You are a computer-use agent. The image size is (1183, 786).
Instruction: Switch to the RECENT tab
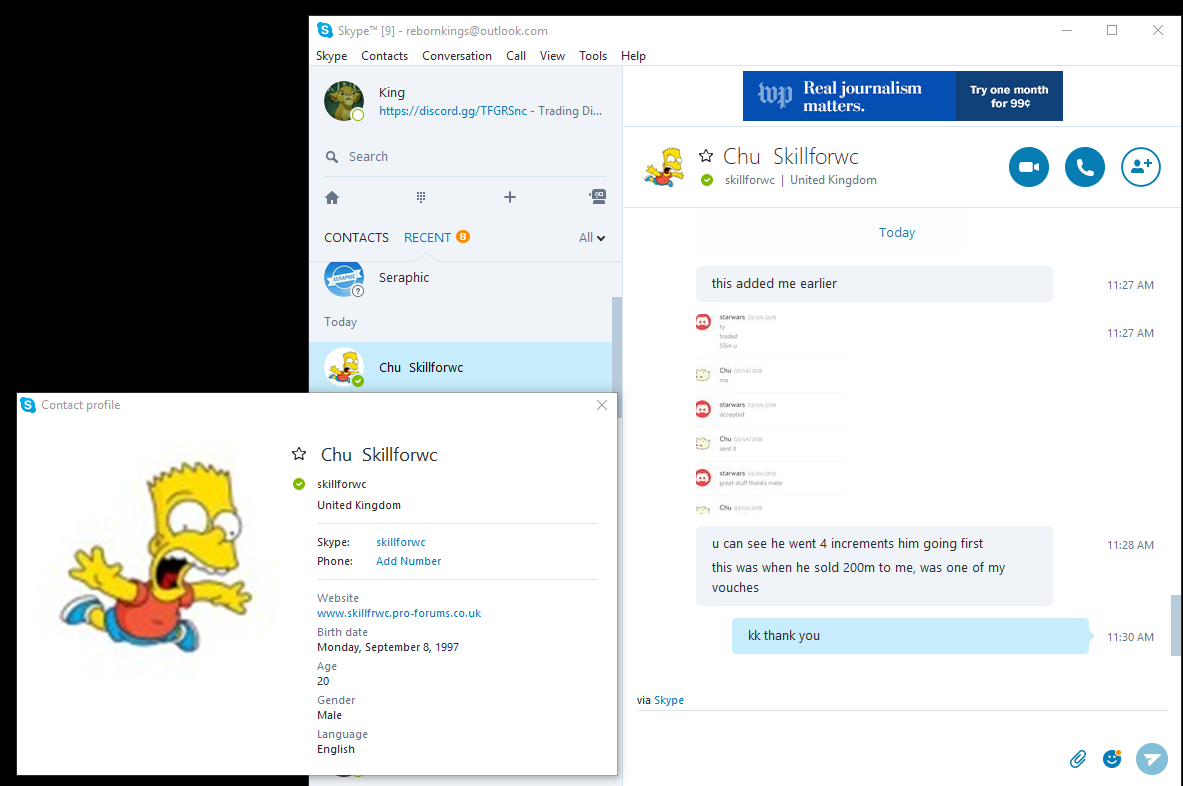click(427, 238)
